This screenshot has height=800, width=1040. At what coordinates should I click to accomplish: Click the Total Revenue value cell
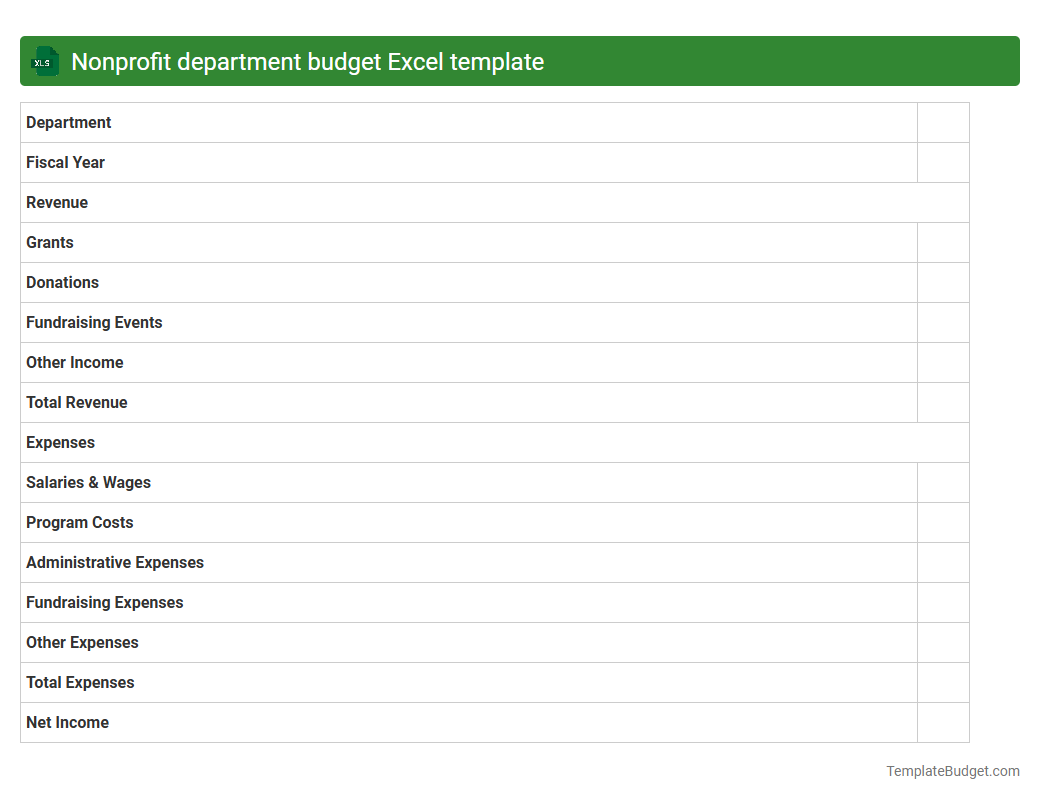click(x=943, y=402)
